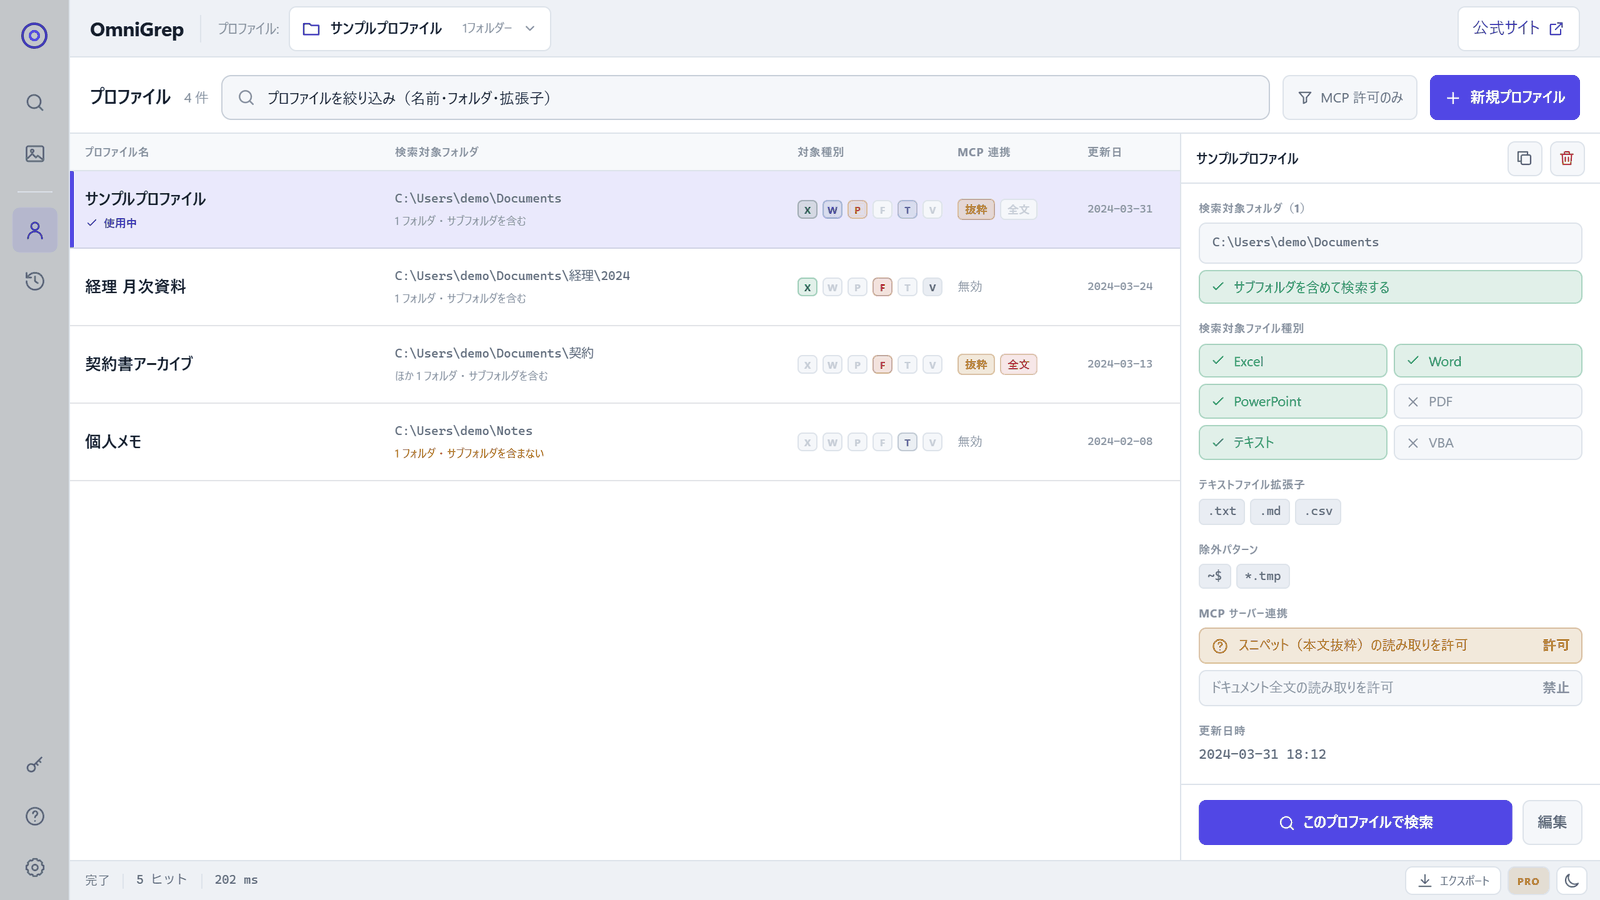Toggle ドキュメント全文の読み取り許可 setting
Screen dimensions: 1600x900
pyautogui.click(x=1390, y=688)
